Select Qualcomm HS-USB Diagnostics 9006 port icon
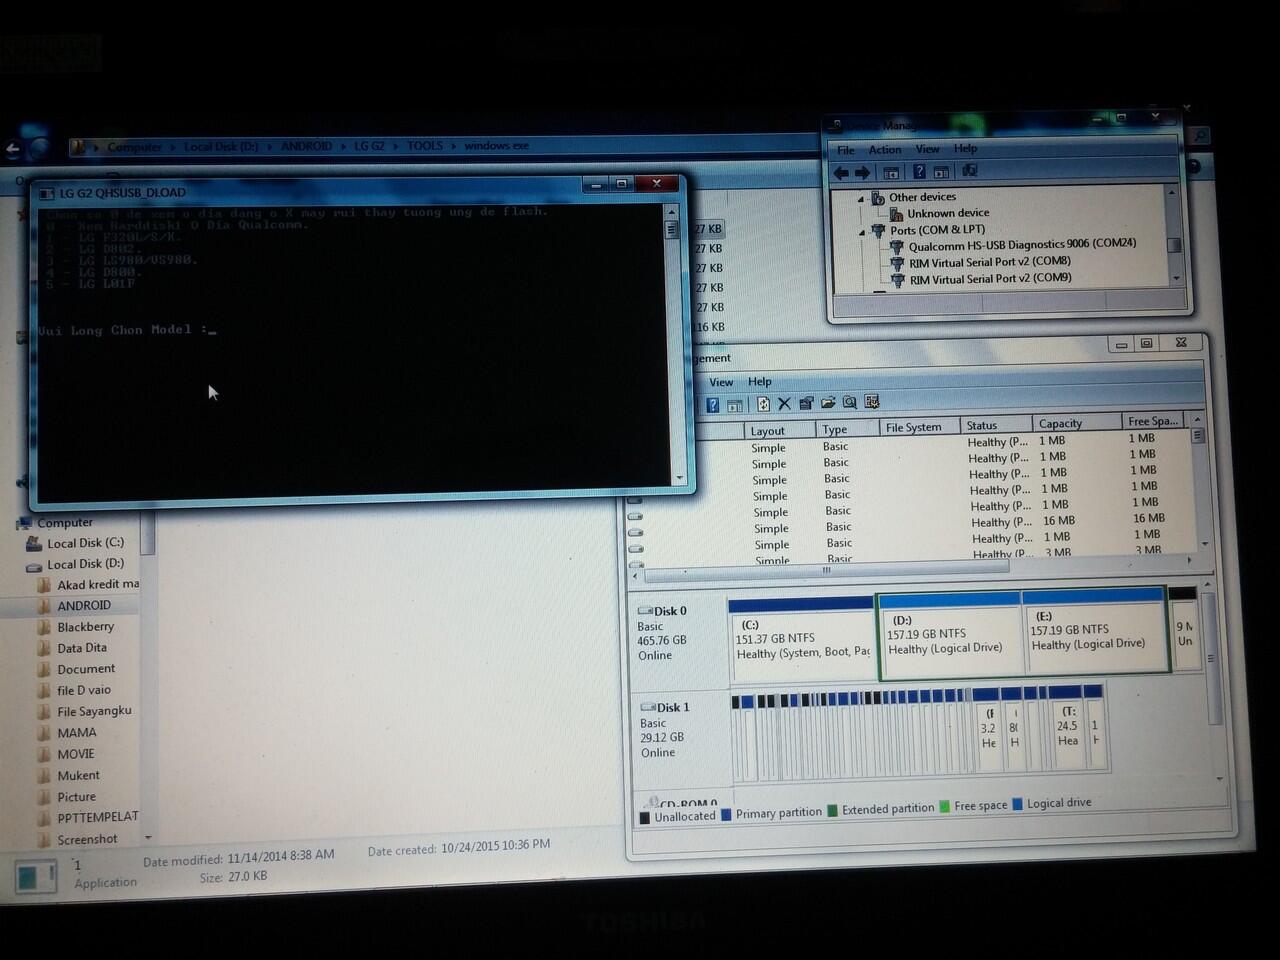Image resolution: width=1280 pixels, height=960 pixels. (x=897, y=245)
